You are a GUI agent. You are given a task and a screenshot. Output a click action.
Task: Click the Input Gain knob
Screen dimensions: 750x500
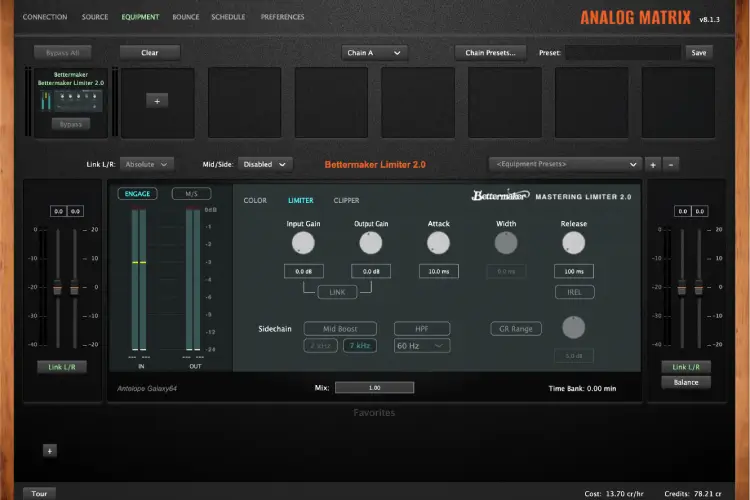click(x=303, y=242)
